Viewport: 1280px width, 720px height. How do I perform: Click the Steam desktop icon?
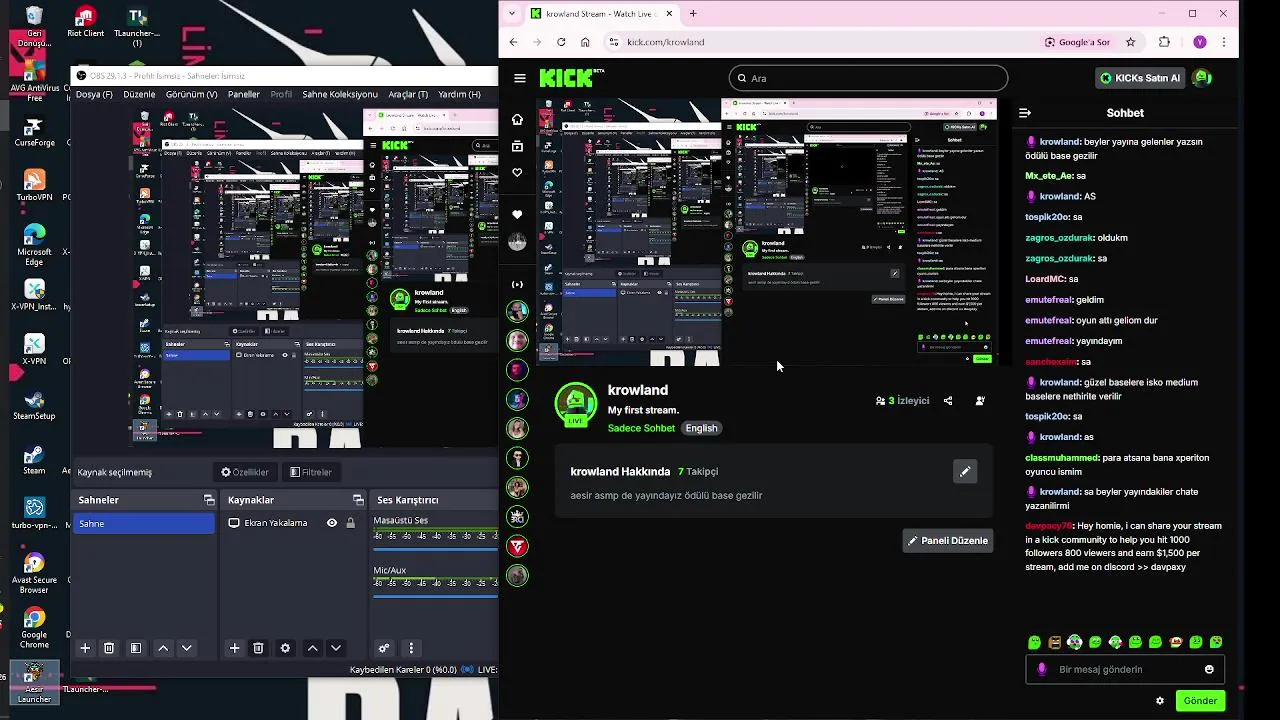[x=34, y=458]
